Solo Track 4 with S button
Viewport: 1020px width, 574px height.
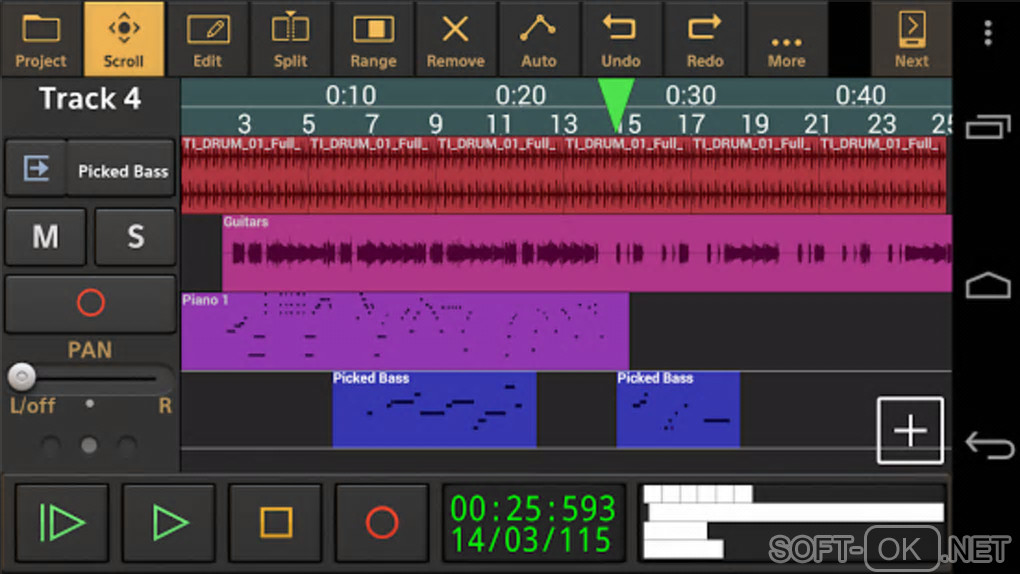(x=135, y=236)
